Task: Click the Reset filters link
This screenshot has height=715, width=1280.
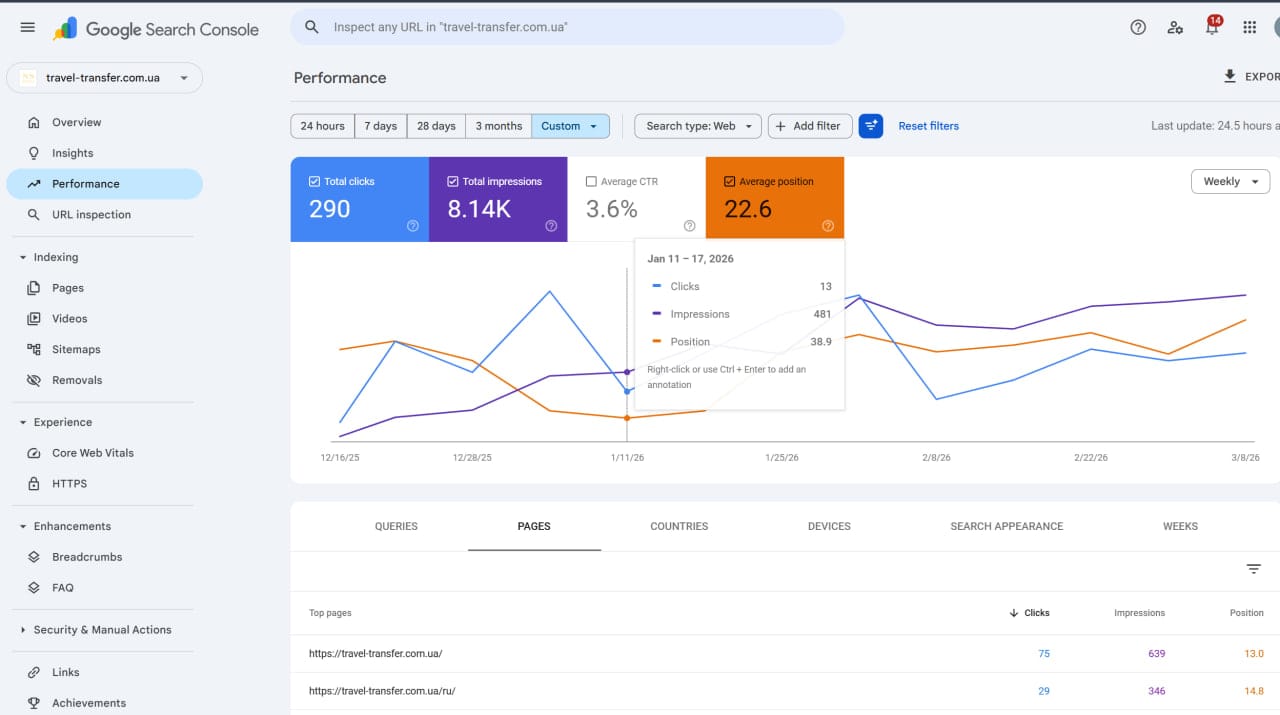Action: pos(929,126)
